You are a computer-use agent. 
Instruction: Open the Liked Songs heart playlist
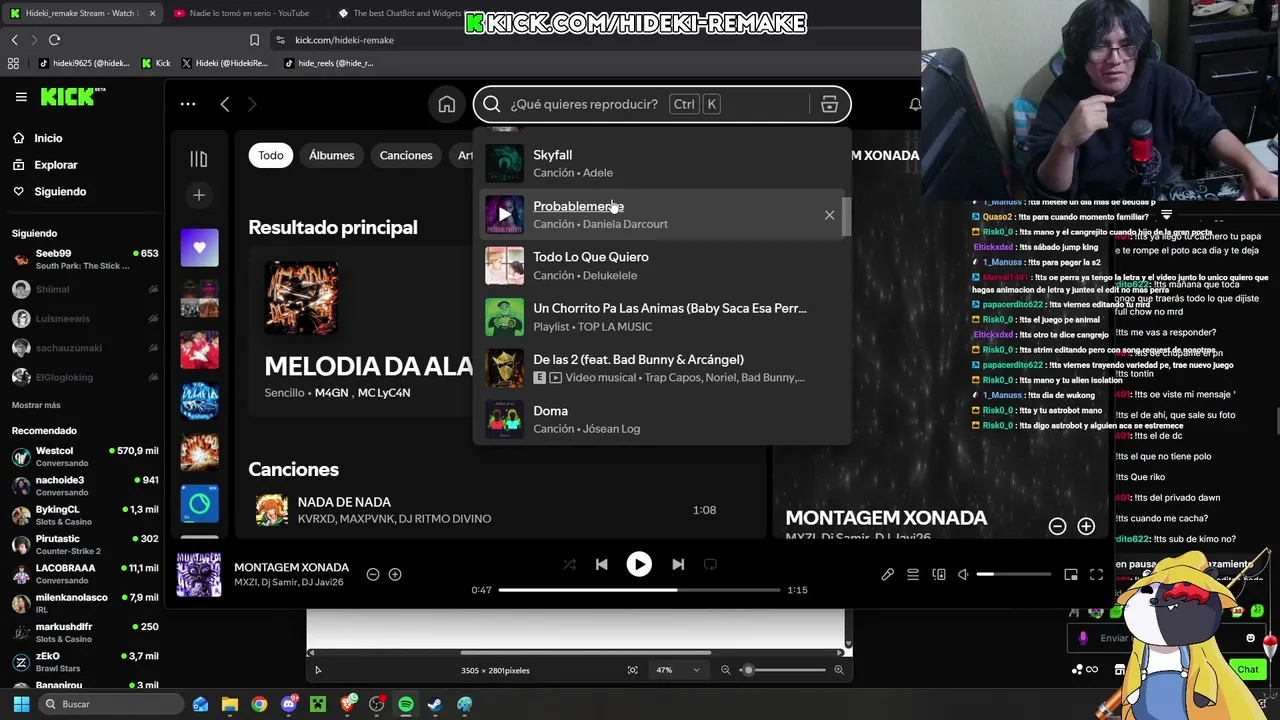coord(199,247)
